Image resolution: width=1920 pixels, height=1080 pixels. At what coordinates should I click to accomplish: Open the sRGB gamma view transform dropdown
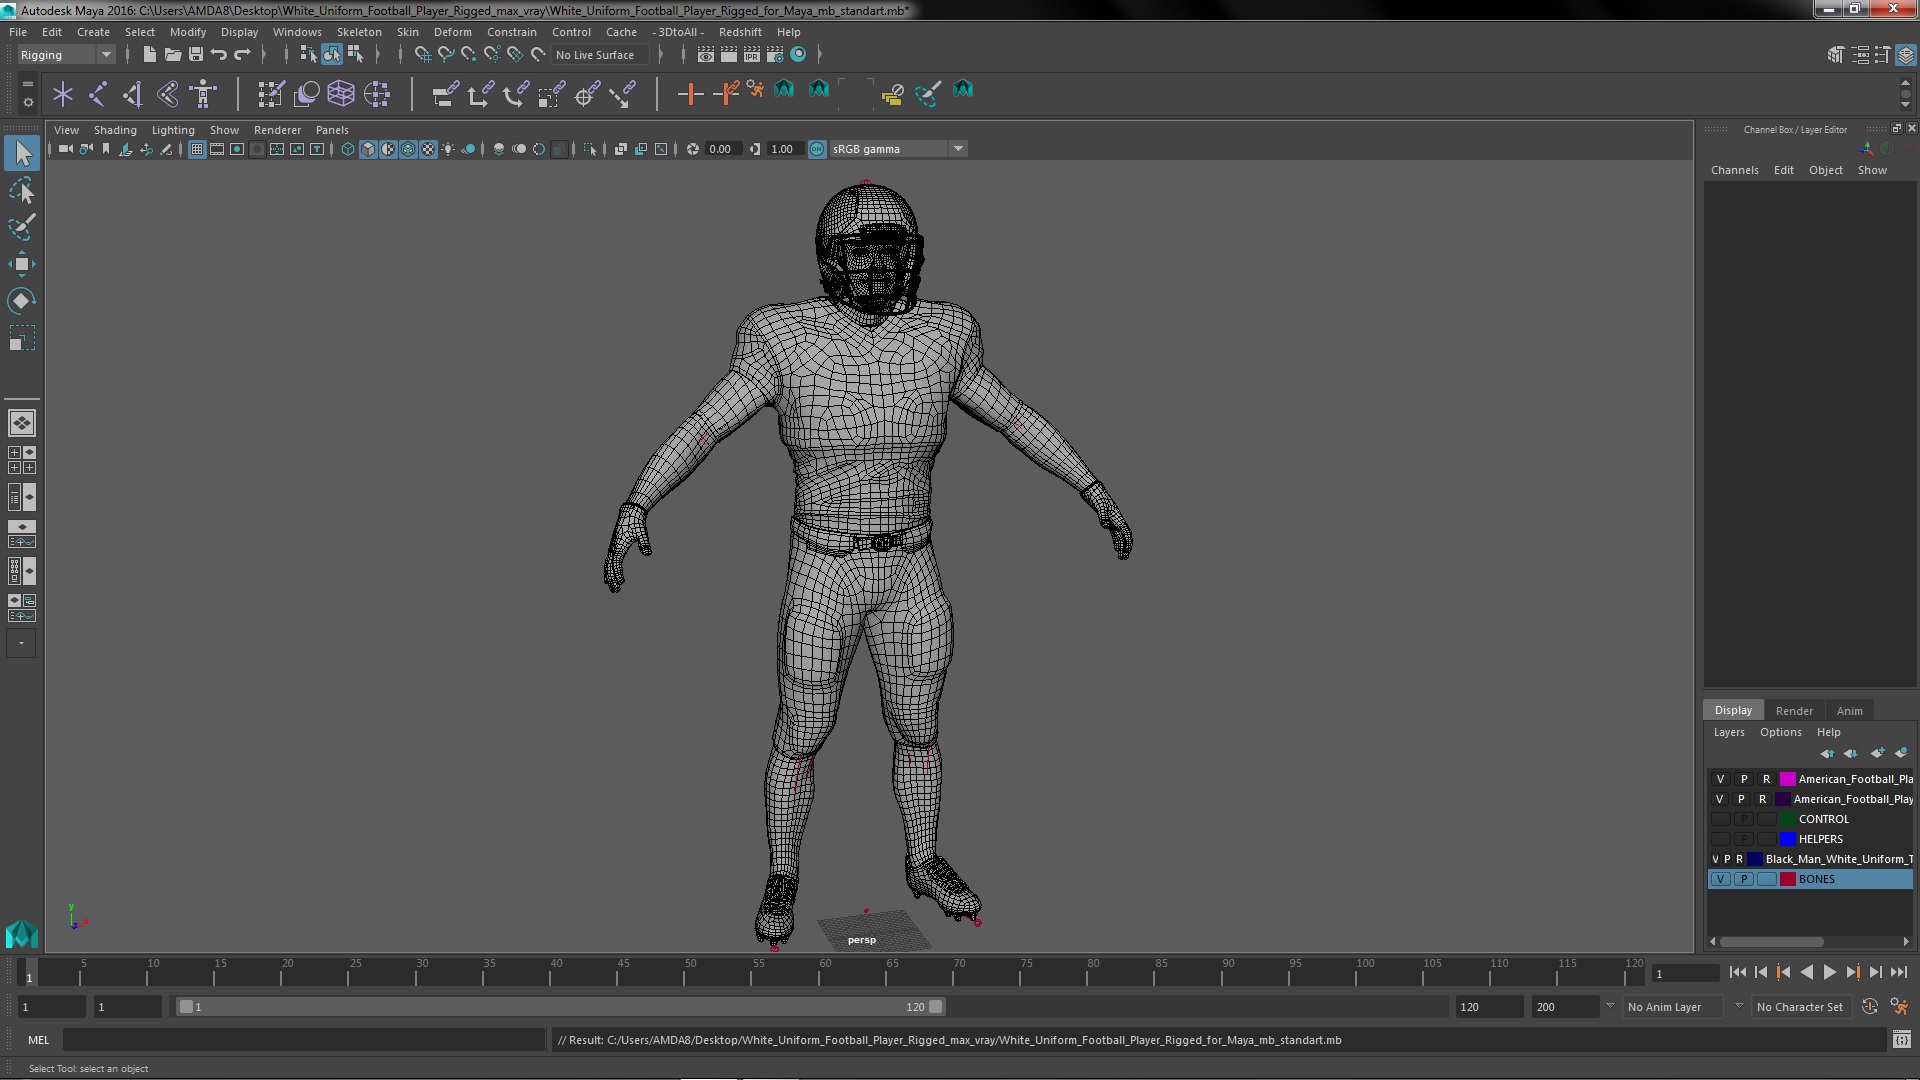pyautogui.click(x=898, y=149)
